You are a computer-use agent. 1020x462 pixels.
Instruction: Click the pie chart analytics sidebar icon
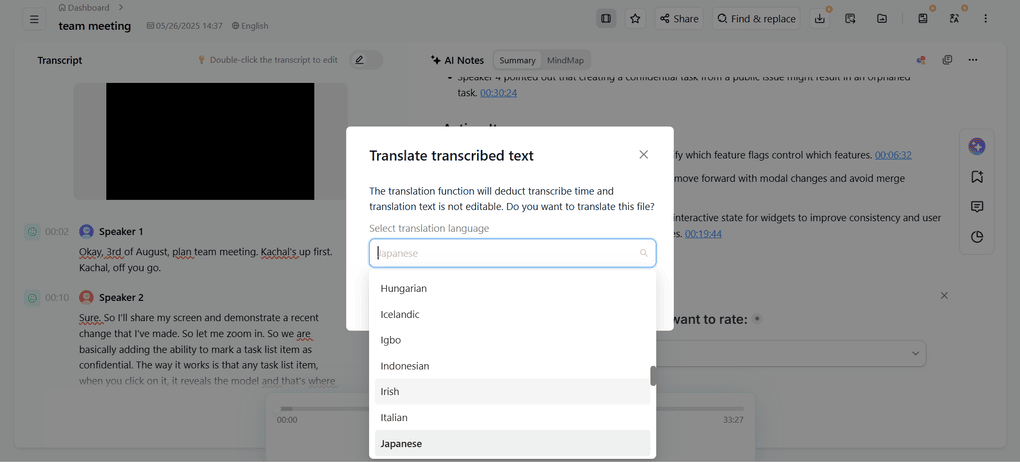[976, 237]
